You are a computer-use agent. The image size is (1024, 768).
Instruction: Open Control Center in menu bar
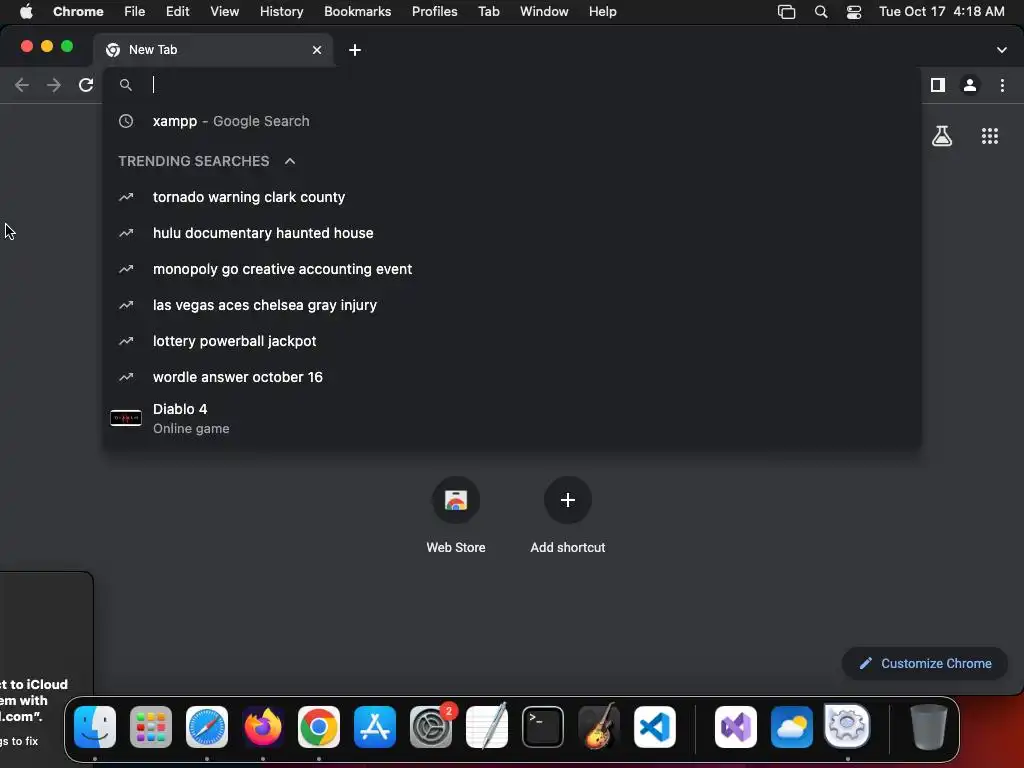coord(854,12)
